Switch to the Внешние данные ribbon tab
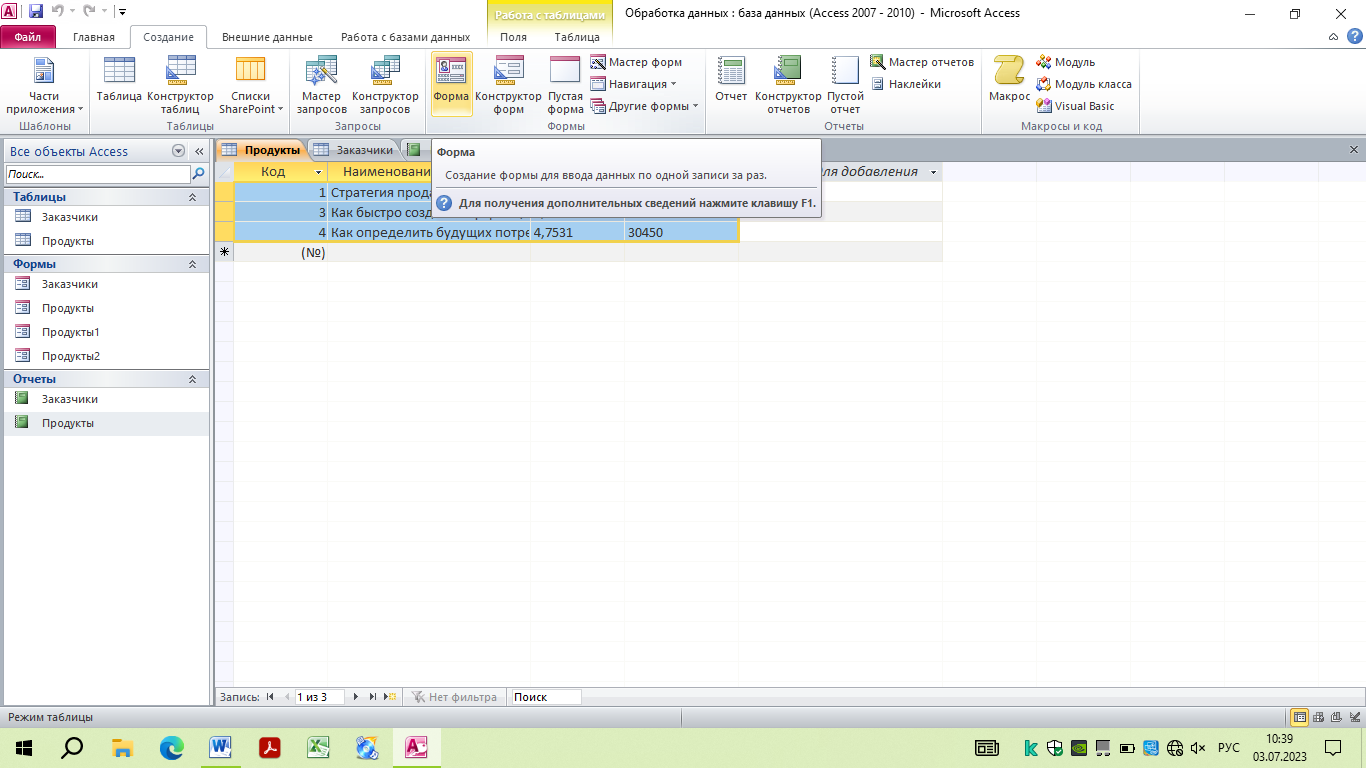 267,37
